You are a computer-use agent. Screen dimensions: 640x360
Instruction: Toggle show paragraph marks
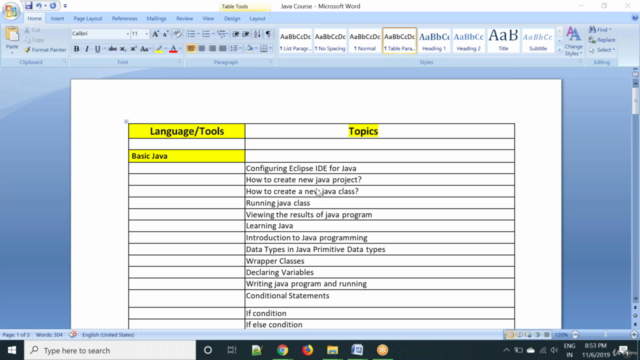pyautogui.click(x=268, y=34)
